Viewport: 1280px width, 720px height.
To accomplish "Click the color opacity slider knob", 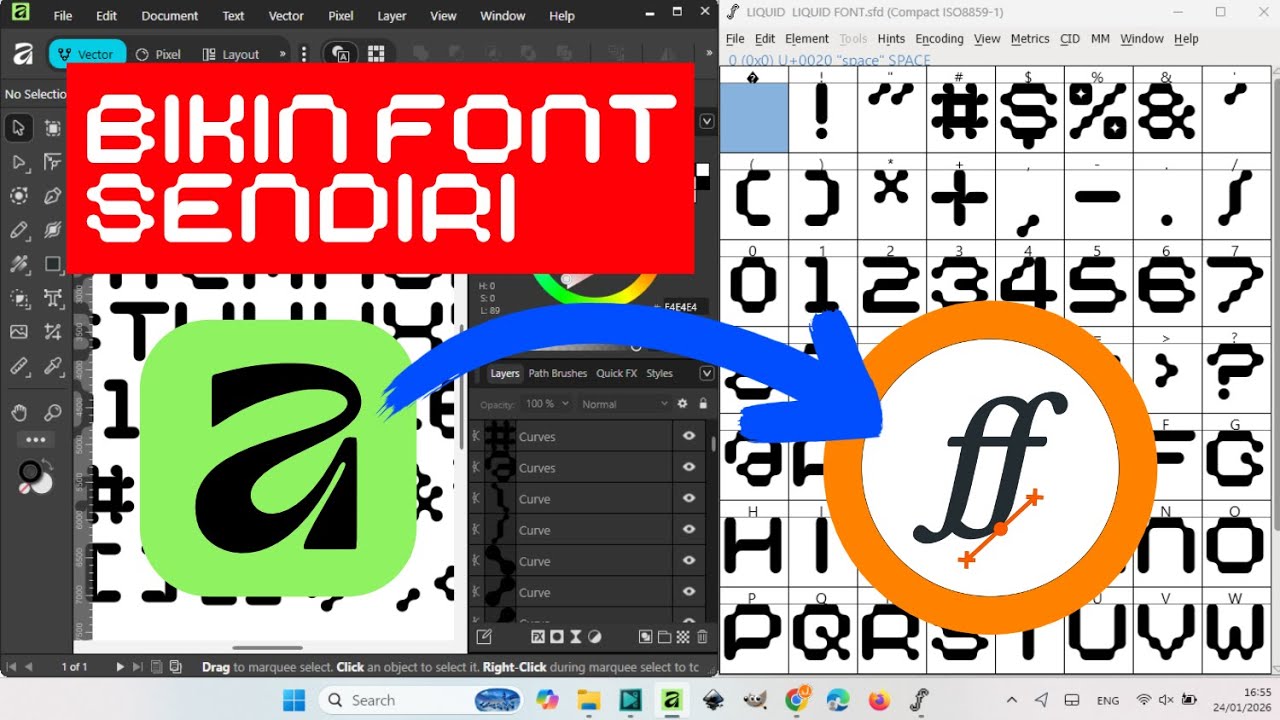I will (636, 347).
